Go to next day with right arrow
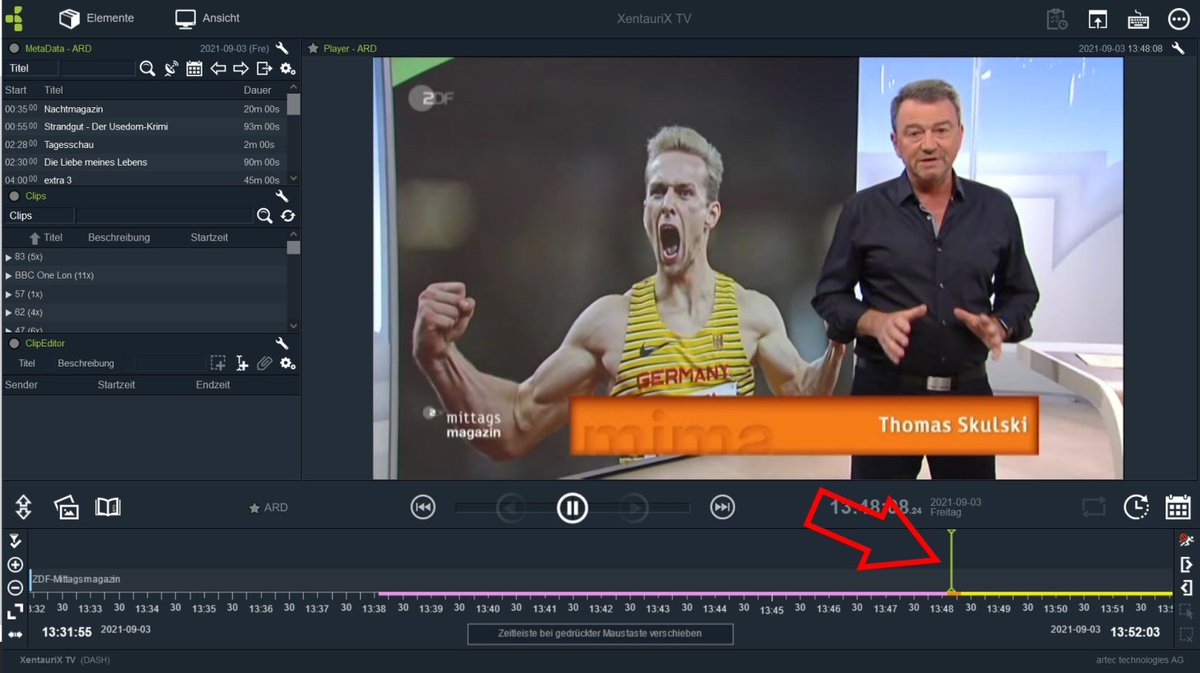Image resolution: width=1200 pixels, height=673 pixels. pos(240,68)
